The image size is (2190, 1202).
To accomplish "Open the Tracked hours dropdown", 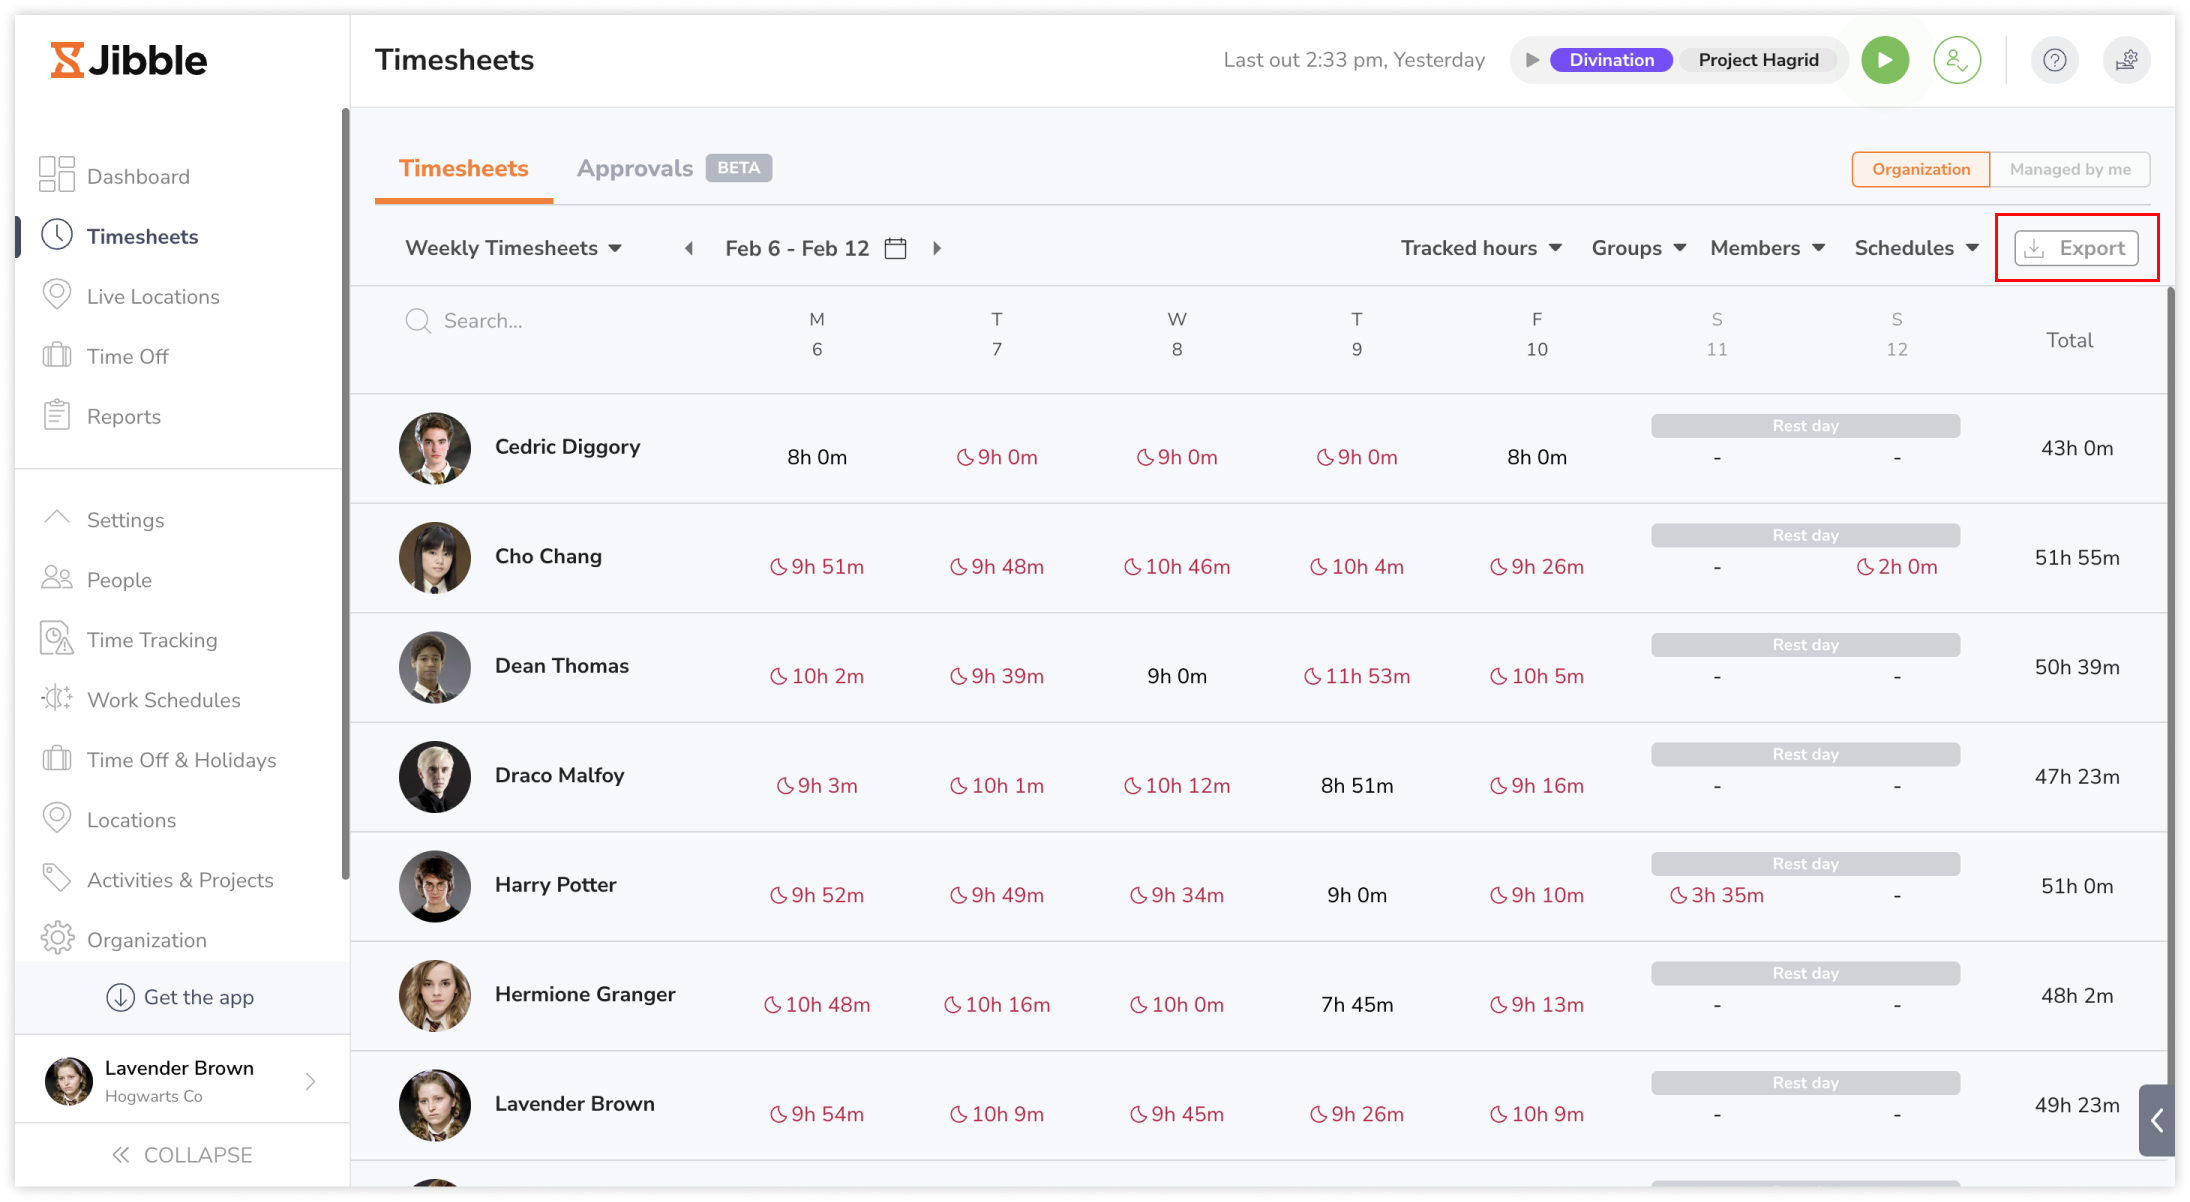I will coord(1479,247).
